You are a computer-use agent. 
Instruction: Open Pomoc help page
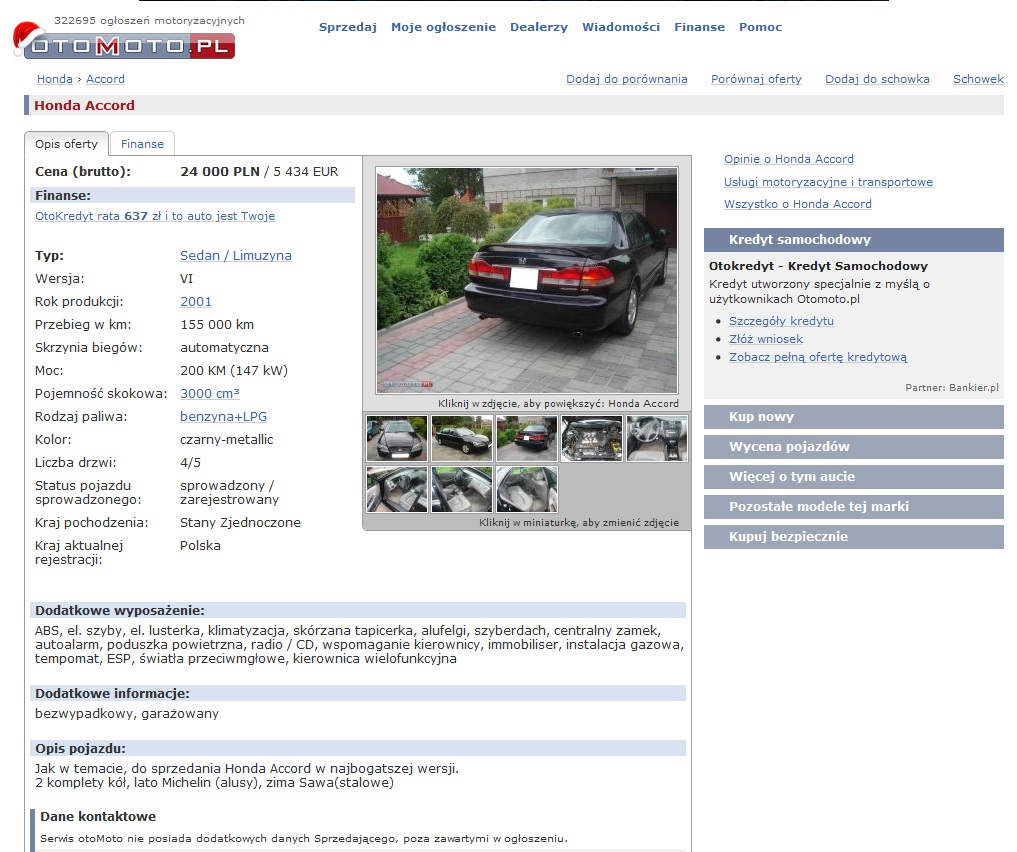(x=760, y=27)
